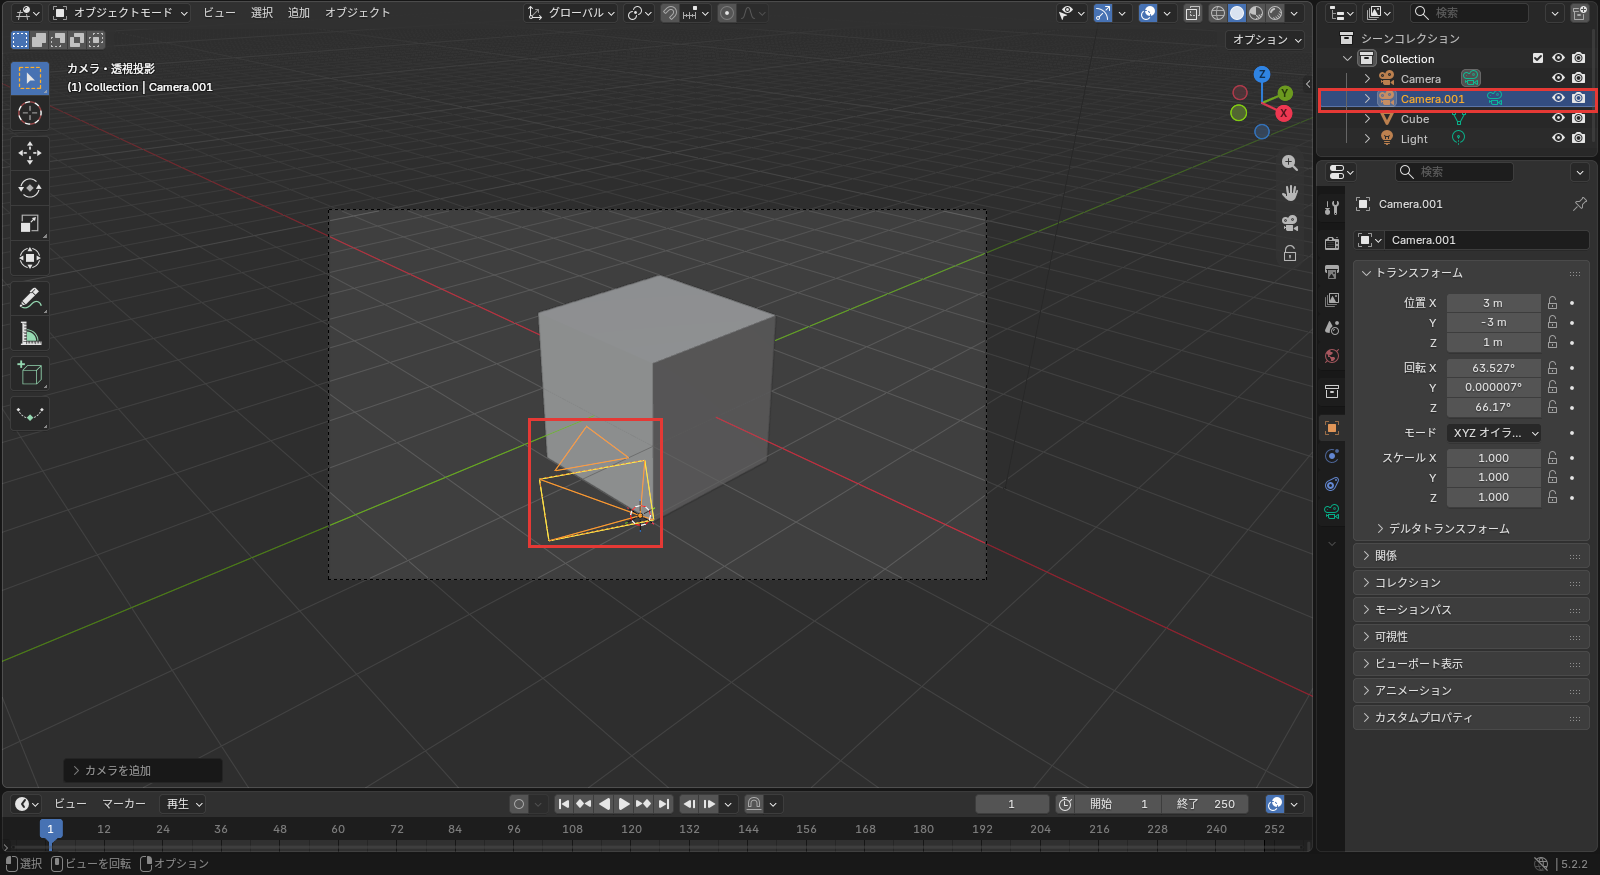The width and height of the screenshot is (1600, 875).
Task: Play the animation forward
Action: (624, 804)
